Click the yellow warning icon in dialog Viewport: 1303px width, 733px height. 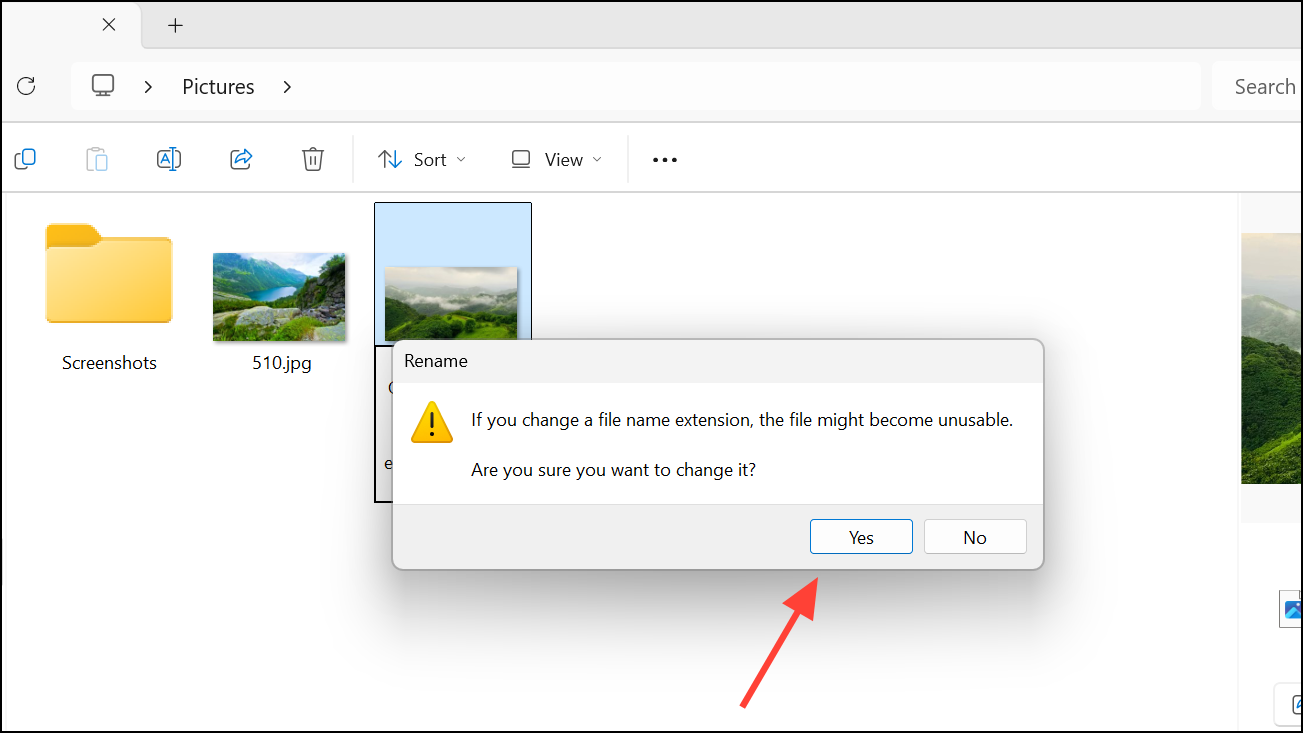(432, 422)
